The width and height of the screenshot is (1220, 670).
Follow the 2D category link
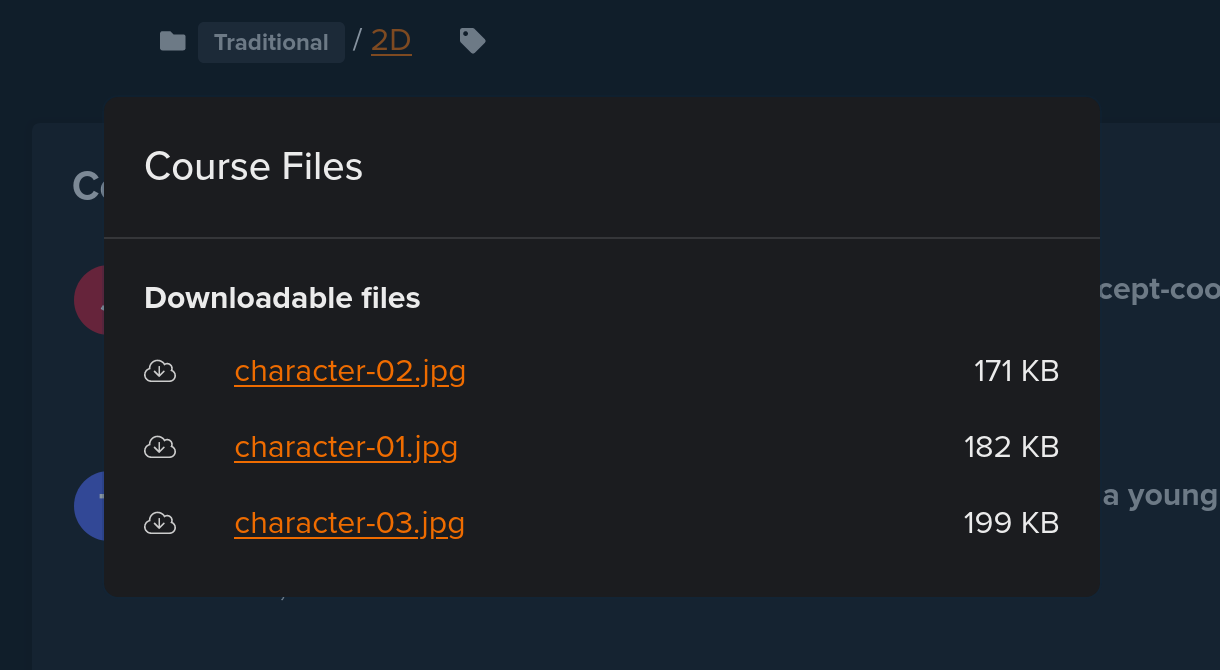point(391,41)
